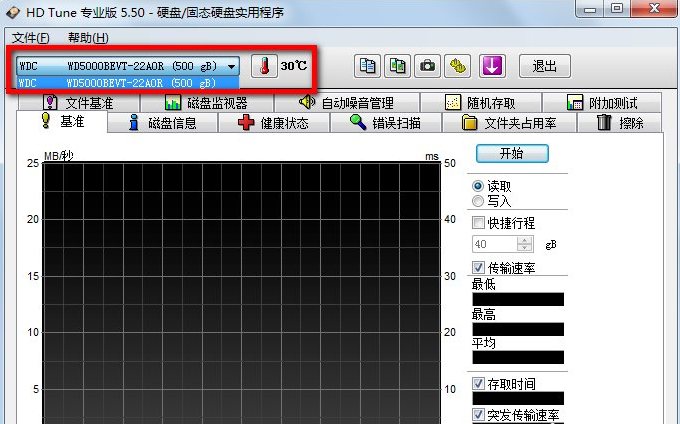Open the 健康状态 tab
The width and height of the screenshot is (680, 424).
274,123
